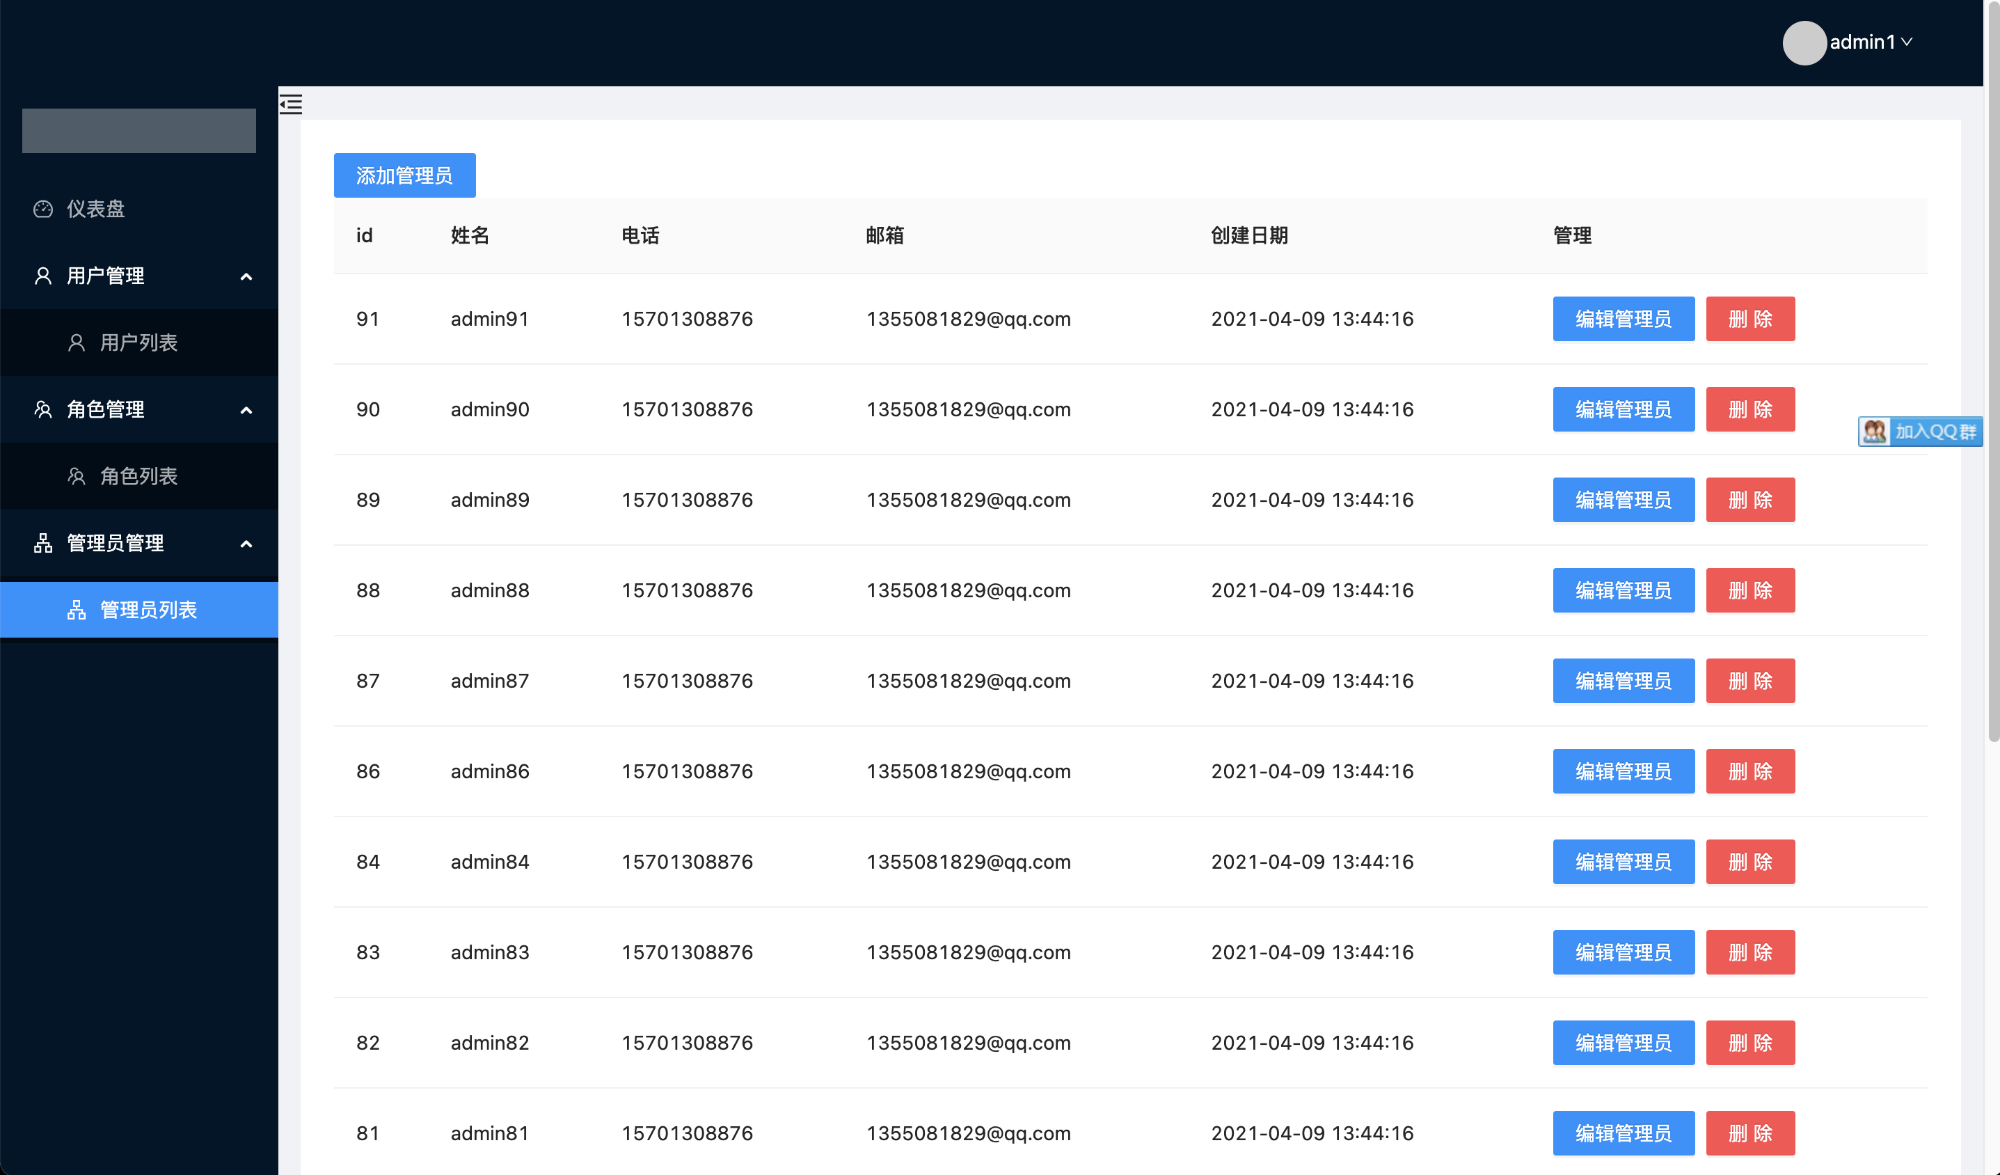Remove admin87 using 删除
The width and height of the screenshot is (2000, 1175).
[x=1750, y=681]
